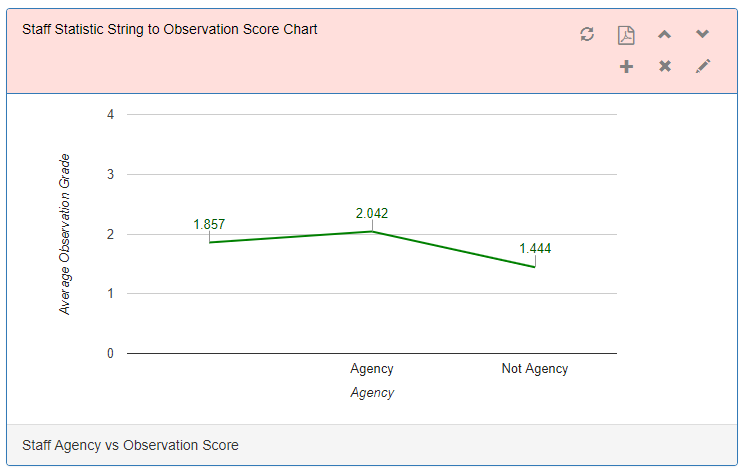Click the chevron up icon in header
This screenshot has width=748, height=475.
pyautogui.click(x=664, y=35)
